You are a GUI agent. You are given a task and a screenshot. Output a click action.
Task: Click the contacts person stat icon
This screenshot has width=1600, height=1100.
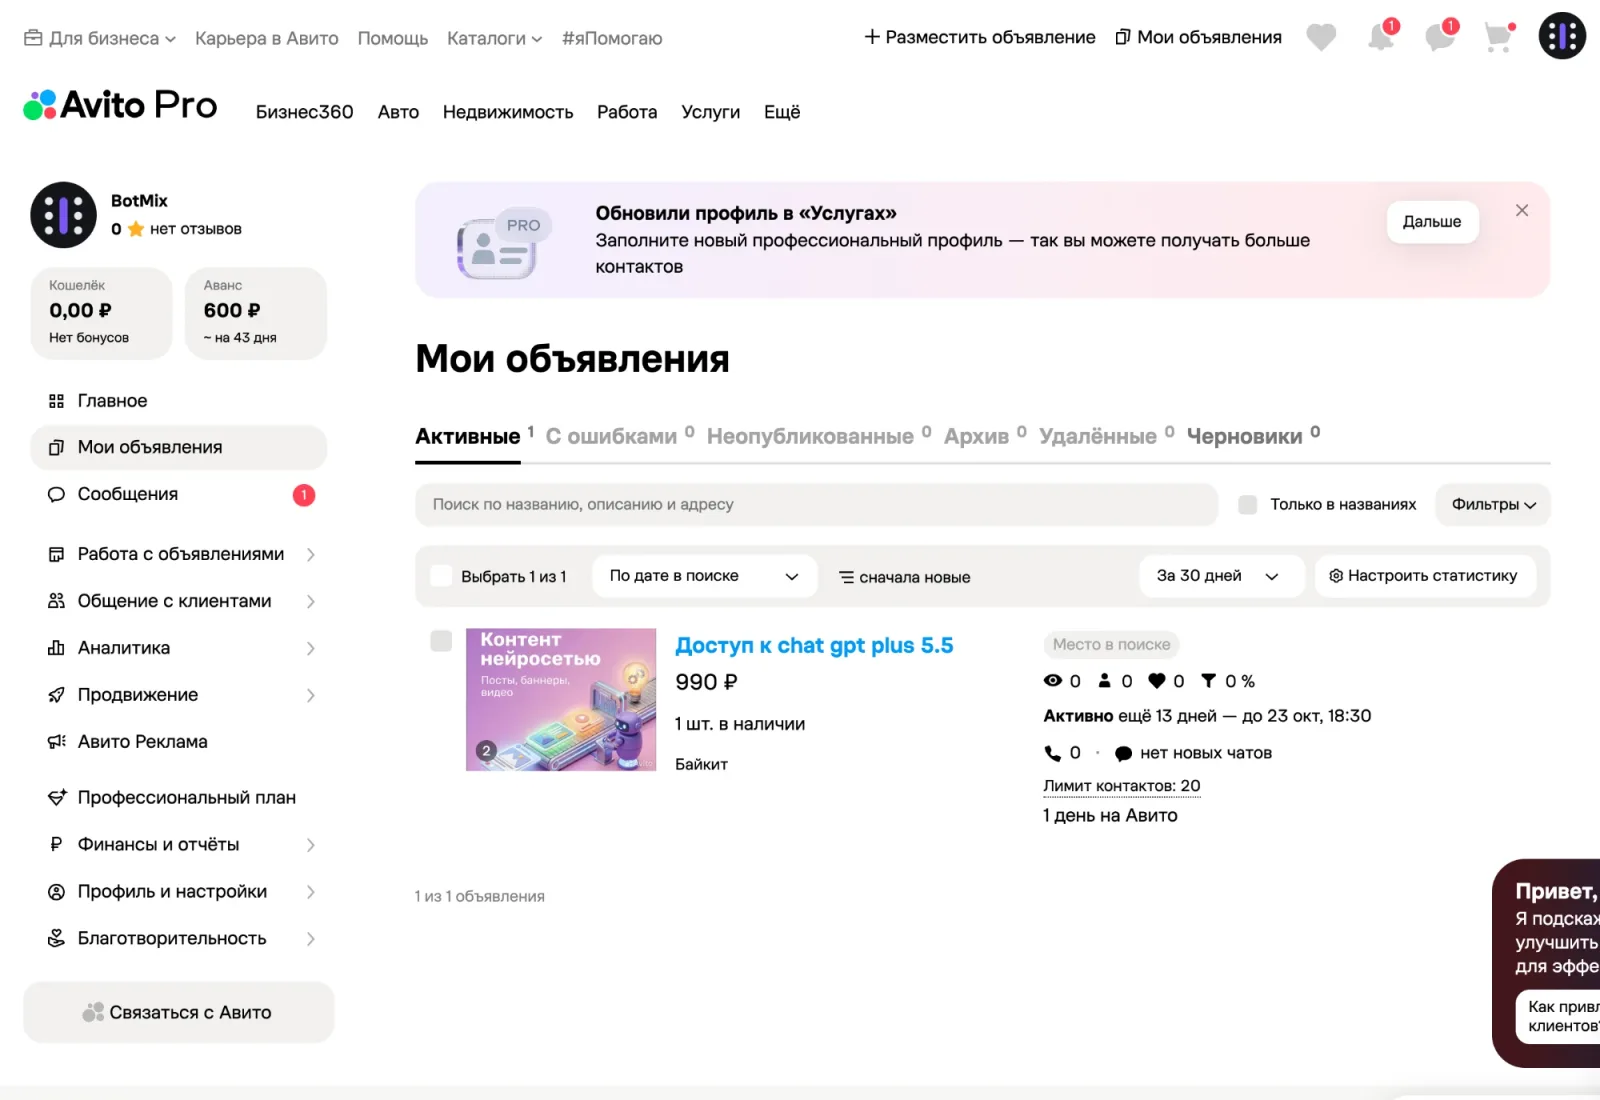(1104, 681)
